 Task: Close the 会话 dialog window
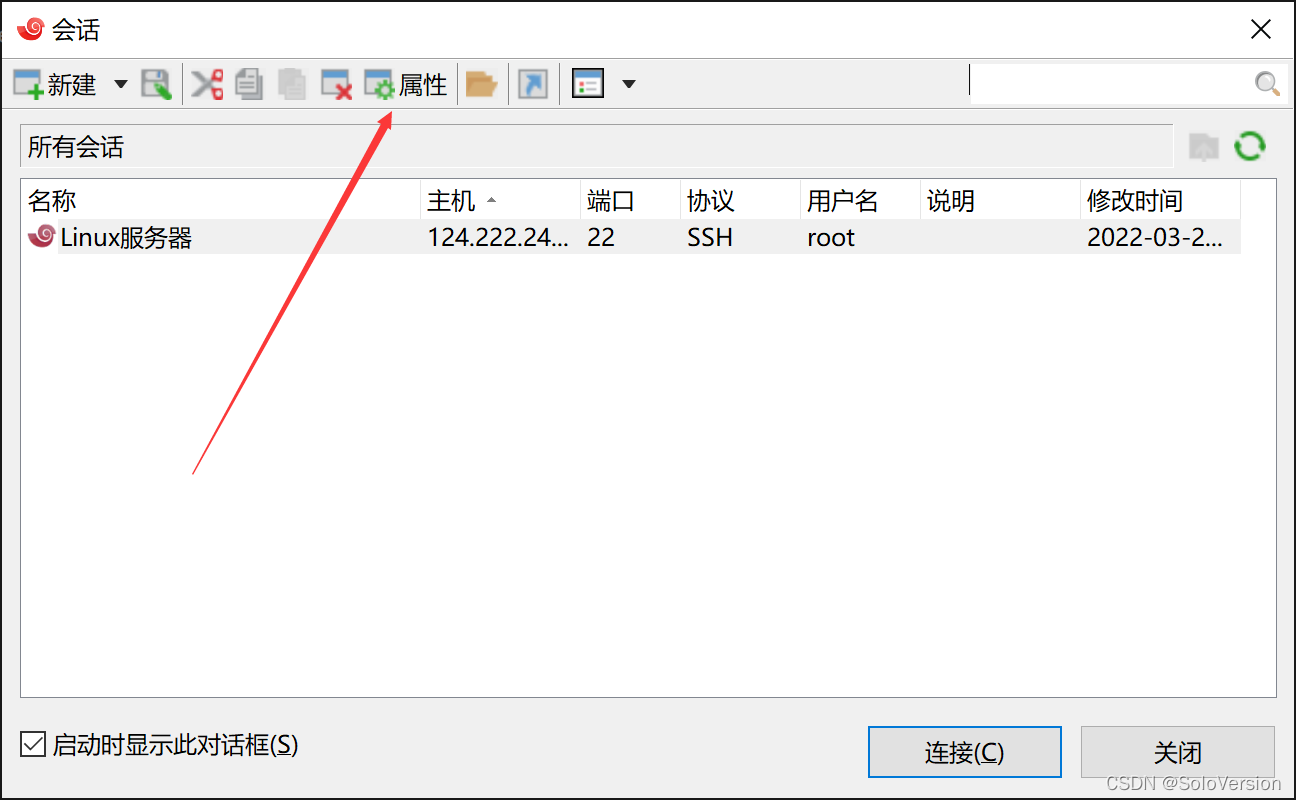pos(1261,29)
